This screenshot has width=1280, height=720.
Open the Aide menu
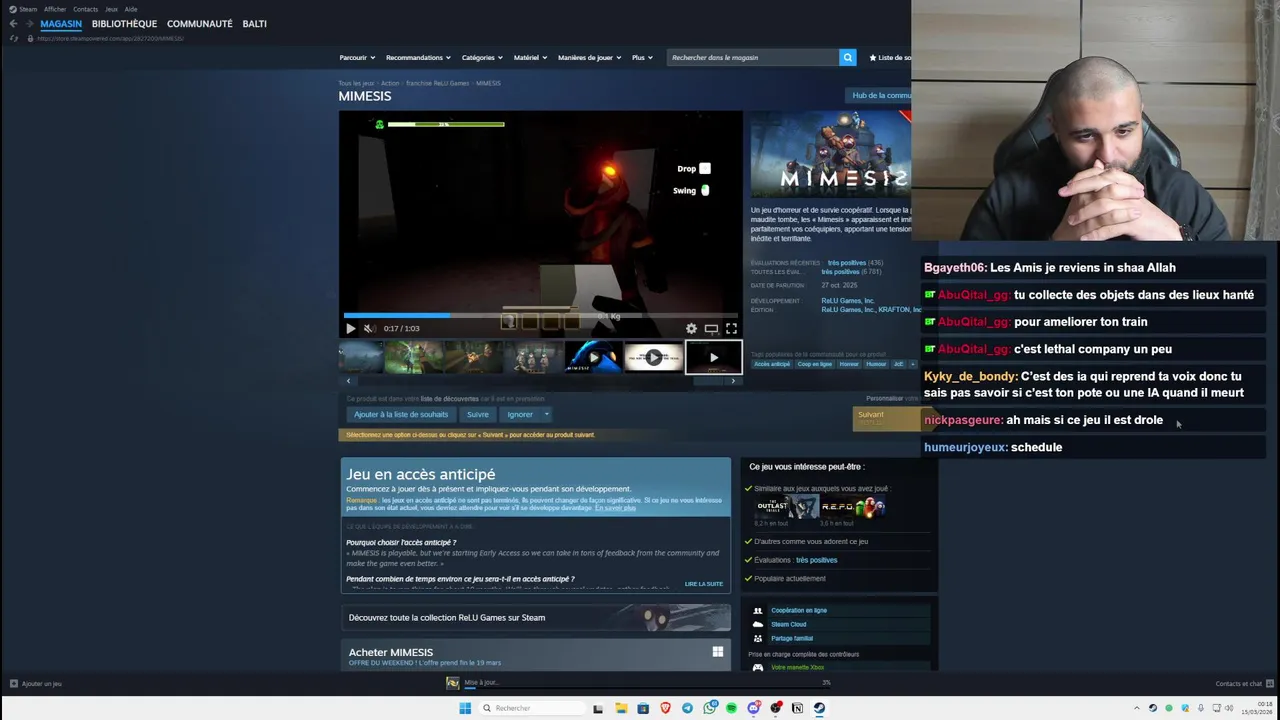tap(131, 9)
